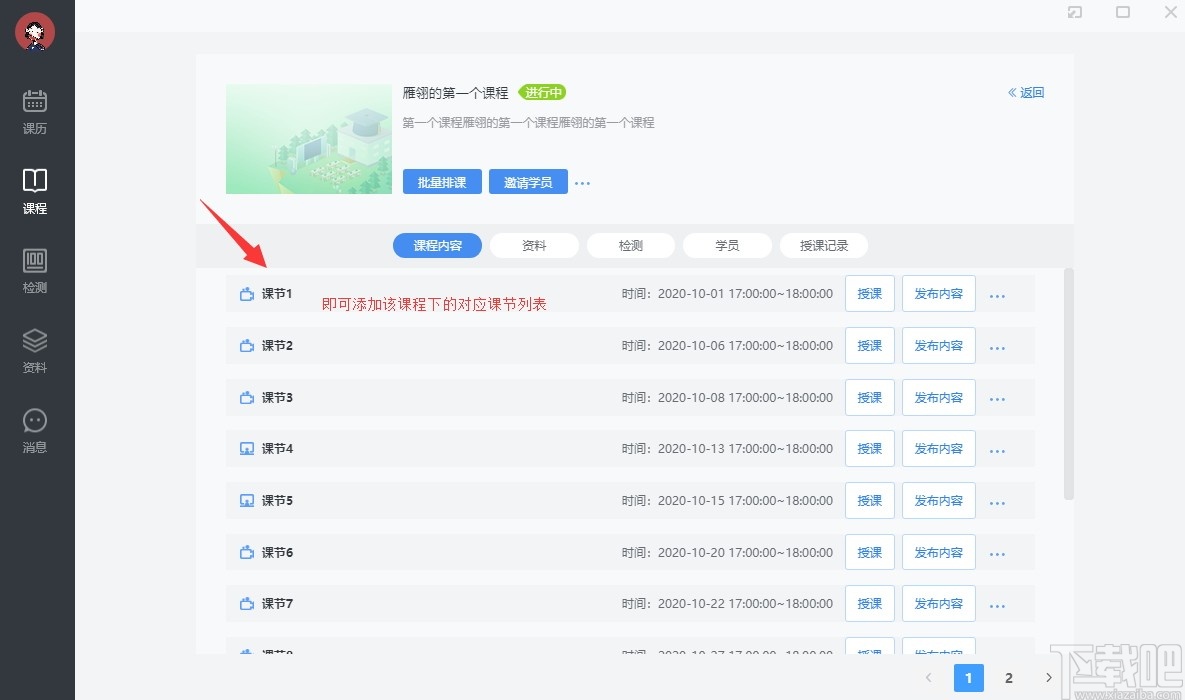Click 发布内容 for 课节3

938,397
